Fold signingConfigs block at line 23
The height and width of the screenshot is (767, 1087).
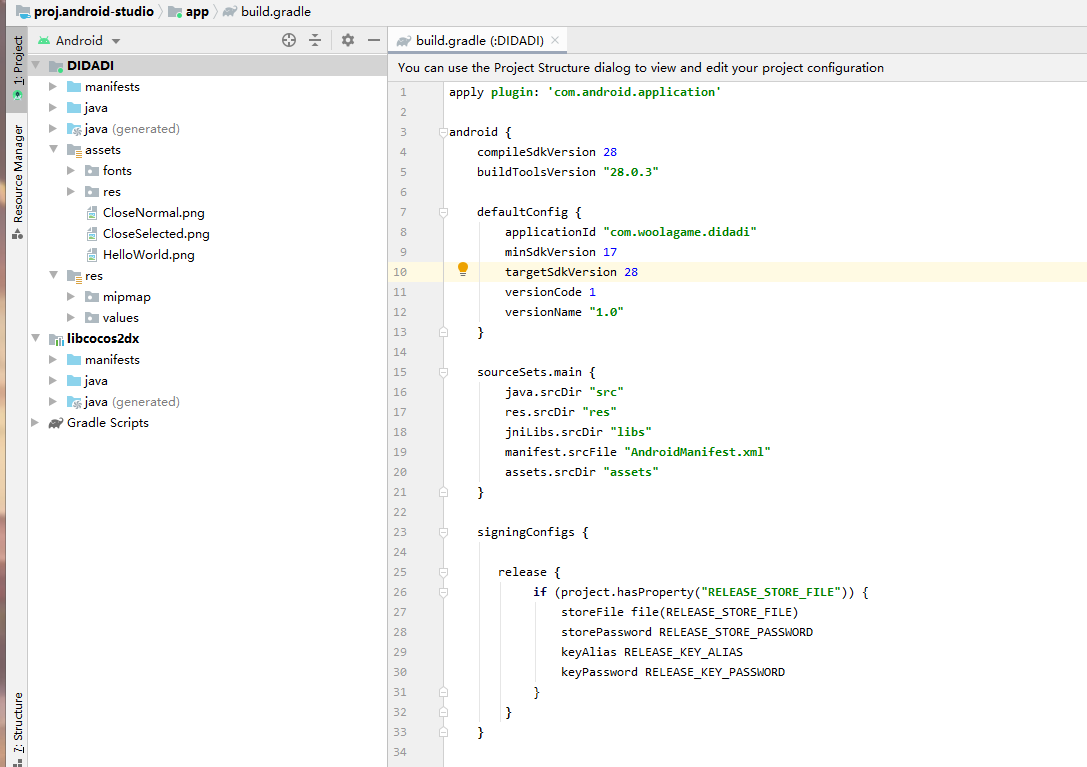[x=443, y=533]
